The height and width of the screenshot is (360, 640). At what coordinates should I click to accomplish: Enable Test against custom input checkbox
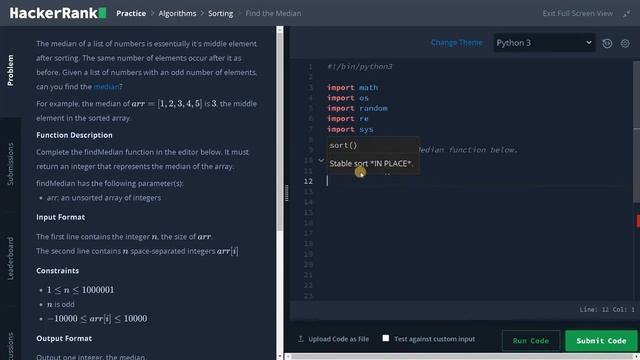(386, 338)
